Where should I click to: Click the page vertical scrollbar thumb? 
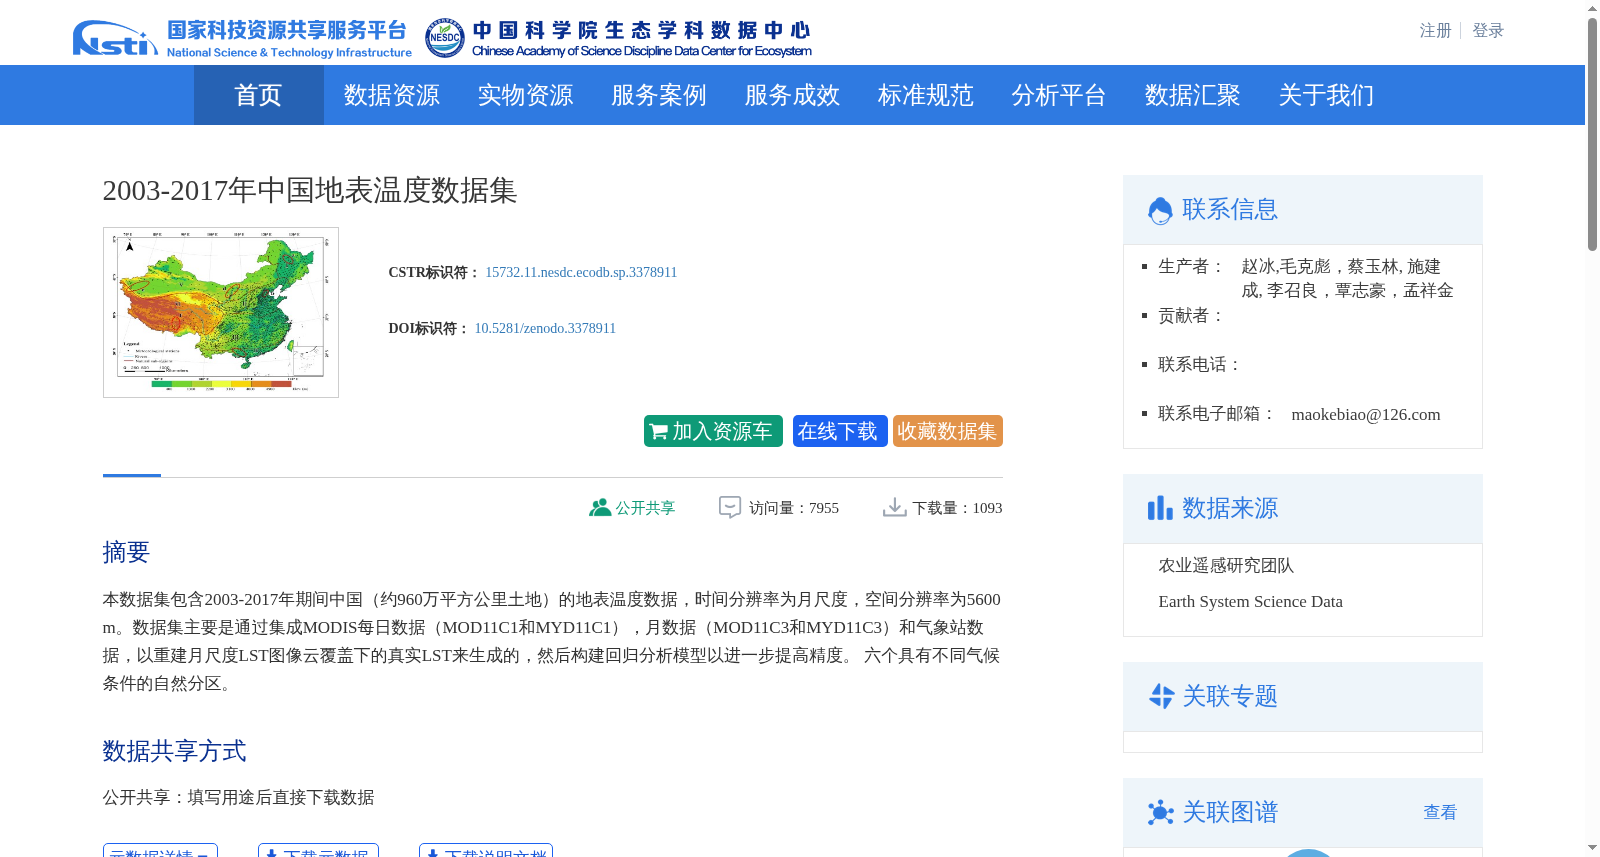(1592, 134)
